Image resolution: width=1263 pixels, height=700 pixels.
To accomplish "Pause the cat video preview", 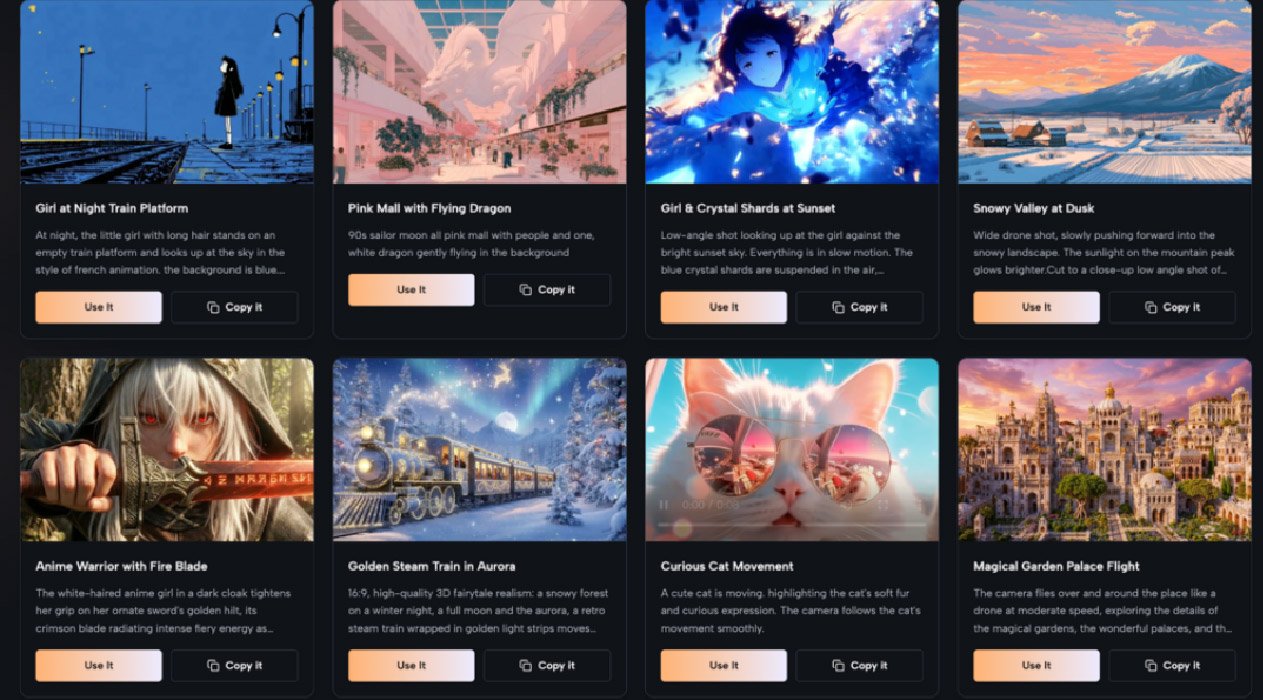I will pos(663,504).
